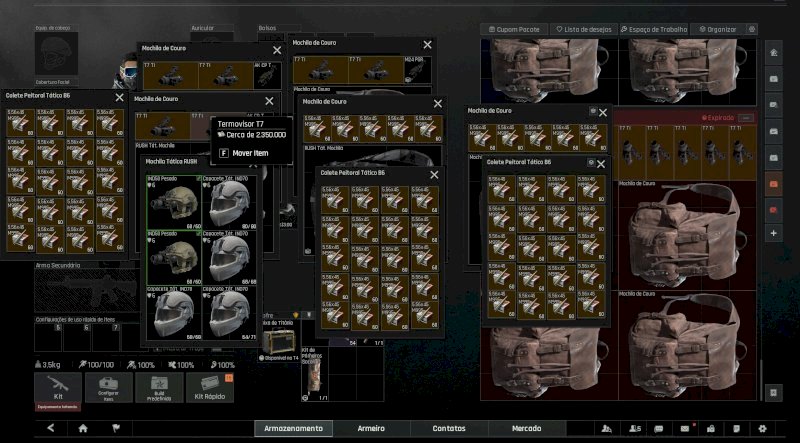Collapse the Expirado section toggle
The width and height of the screenshot is (800, 443).
point(747,118)
